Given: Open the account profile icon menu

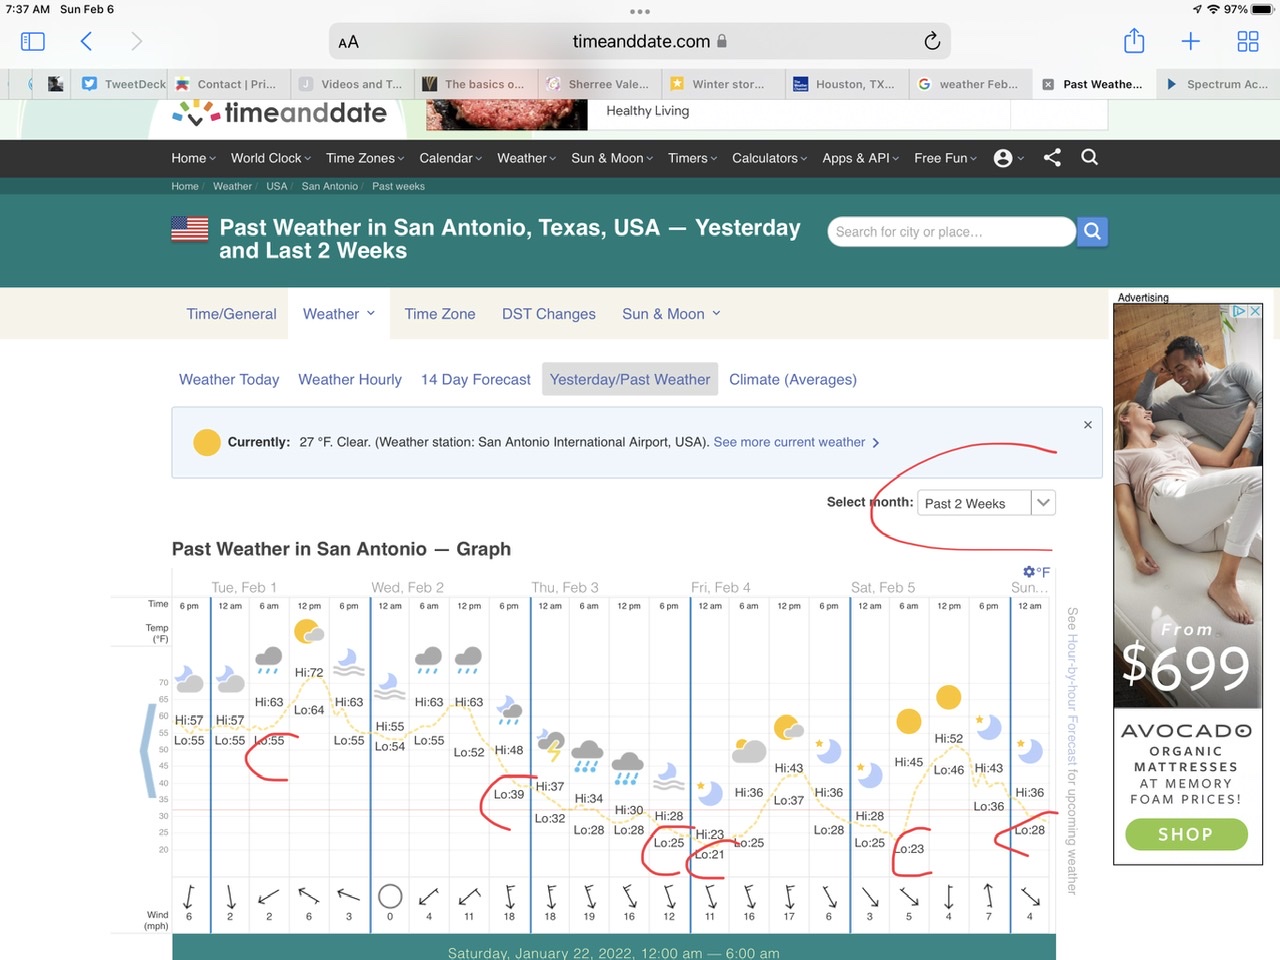Looking at the screenshot, I should 1005,158.
